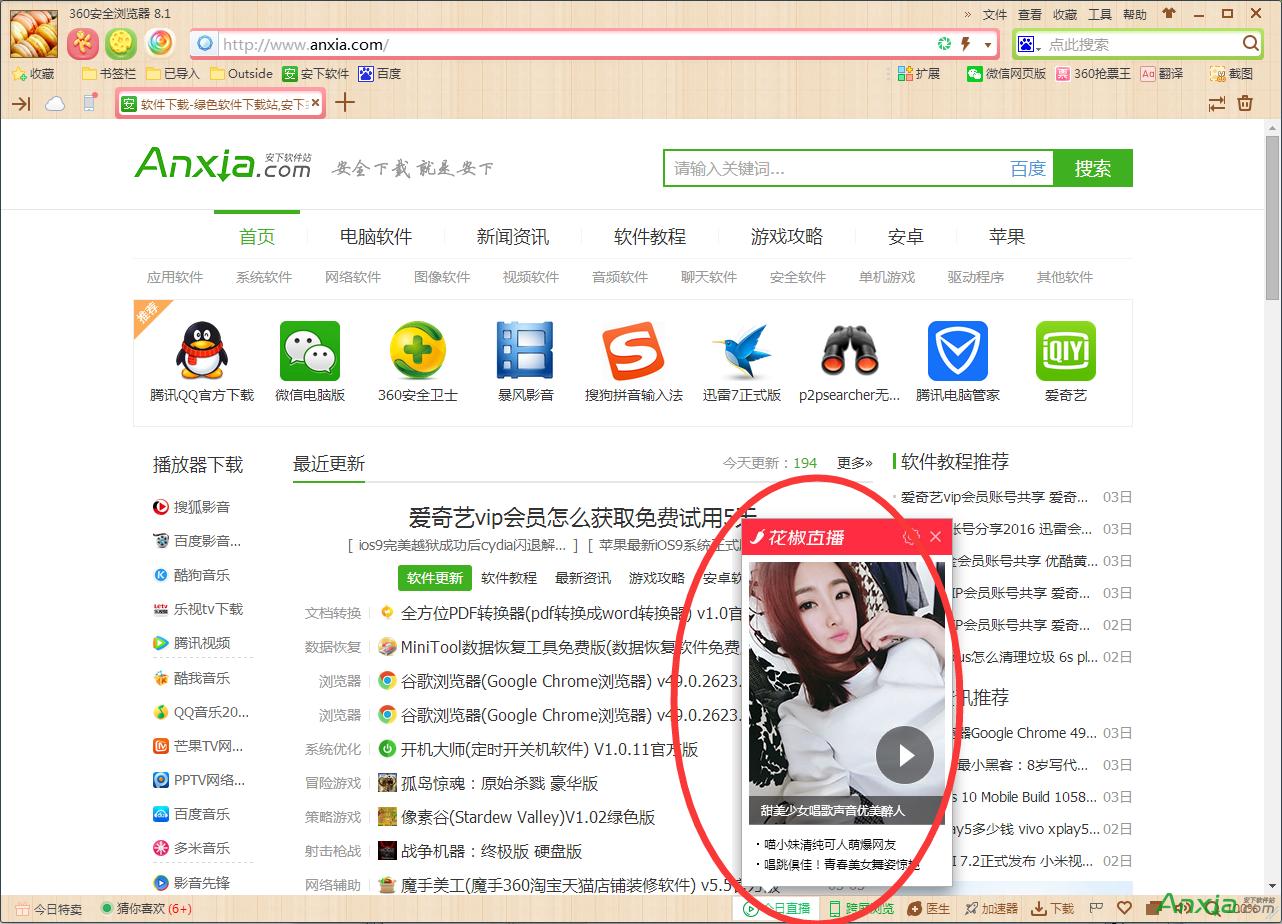
Task: Open the Baidu search engine selector dropdown
Action: pyautogui.click(x=1029, y=44)
